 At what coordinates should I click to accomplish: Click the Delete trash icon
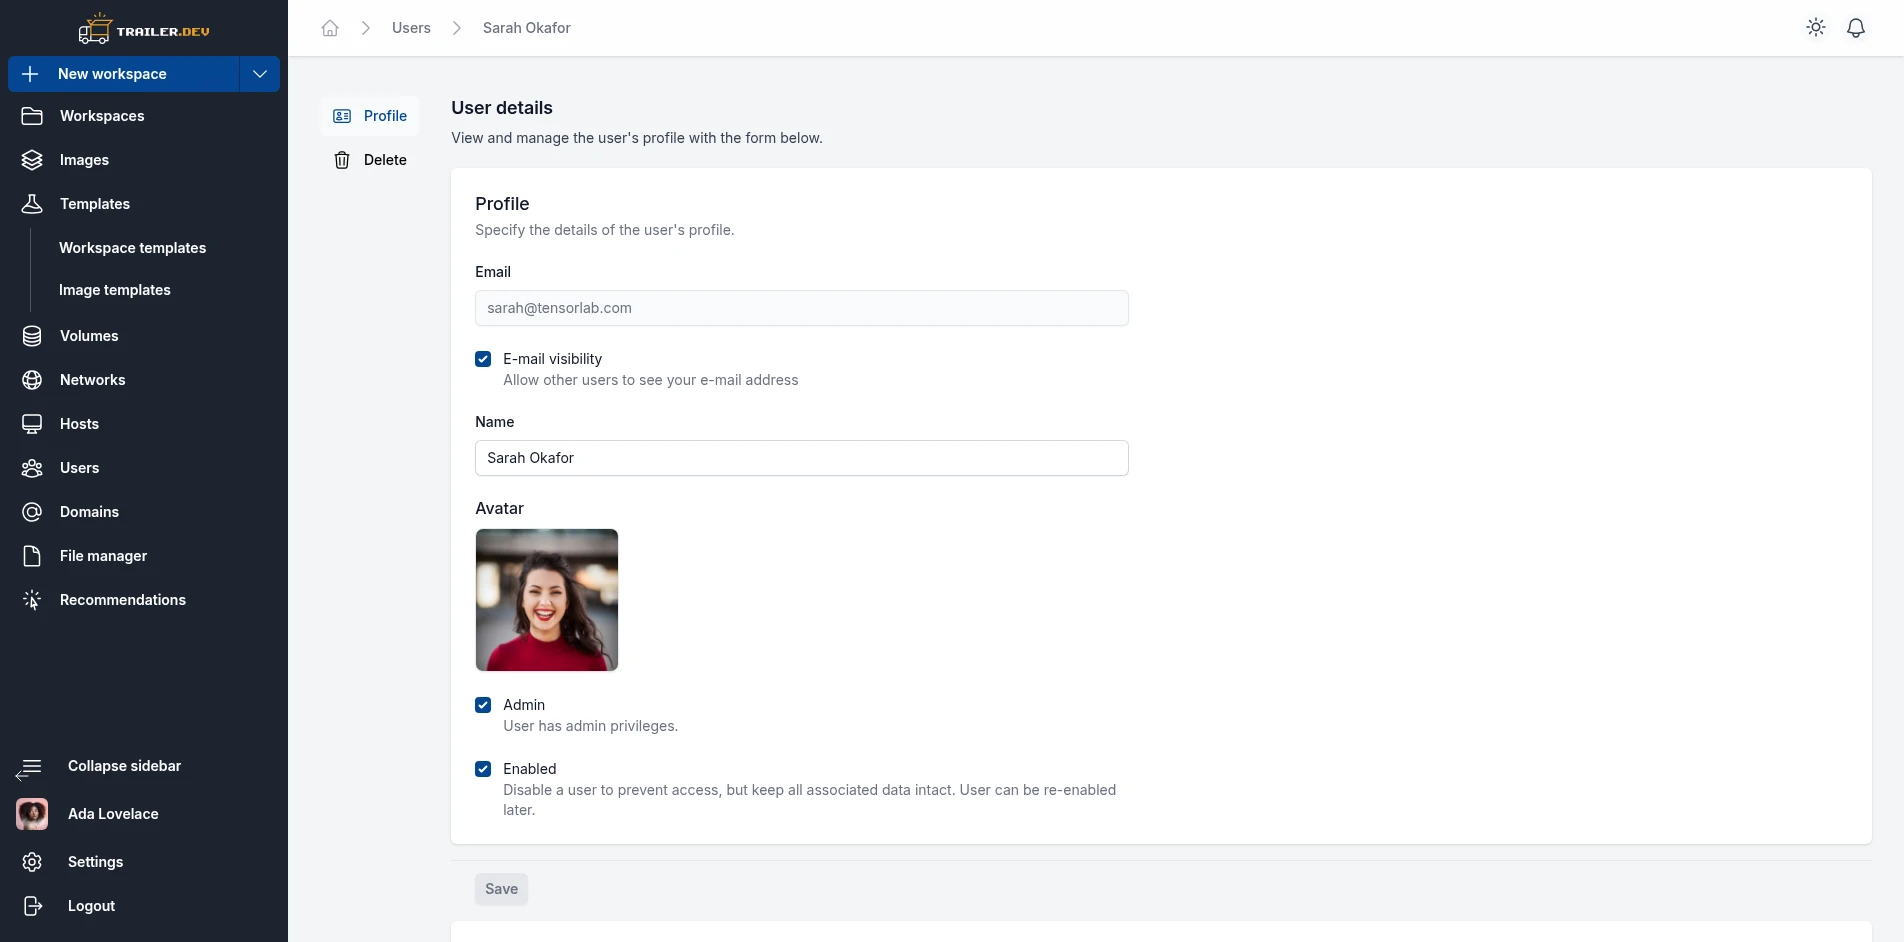[x=342, y=160]
